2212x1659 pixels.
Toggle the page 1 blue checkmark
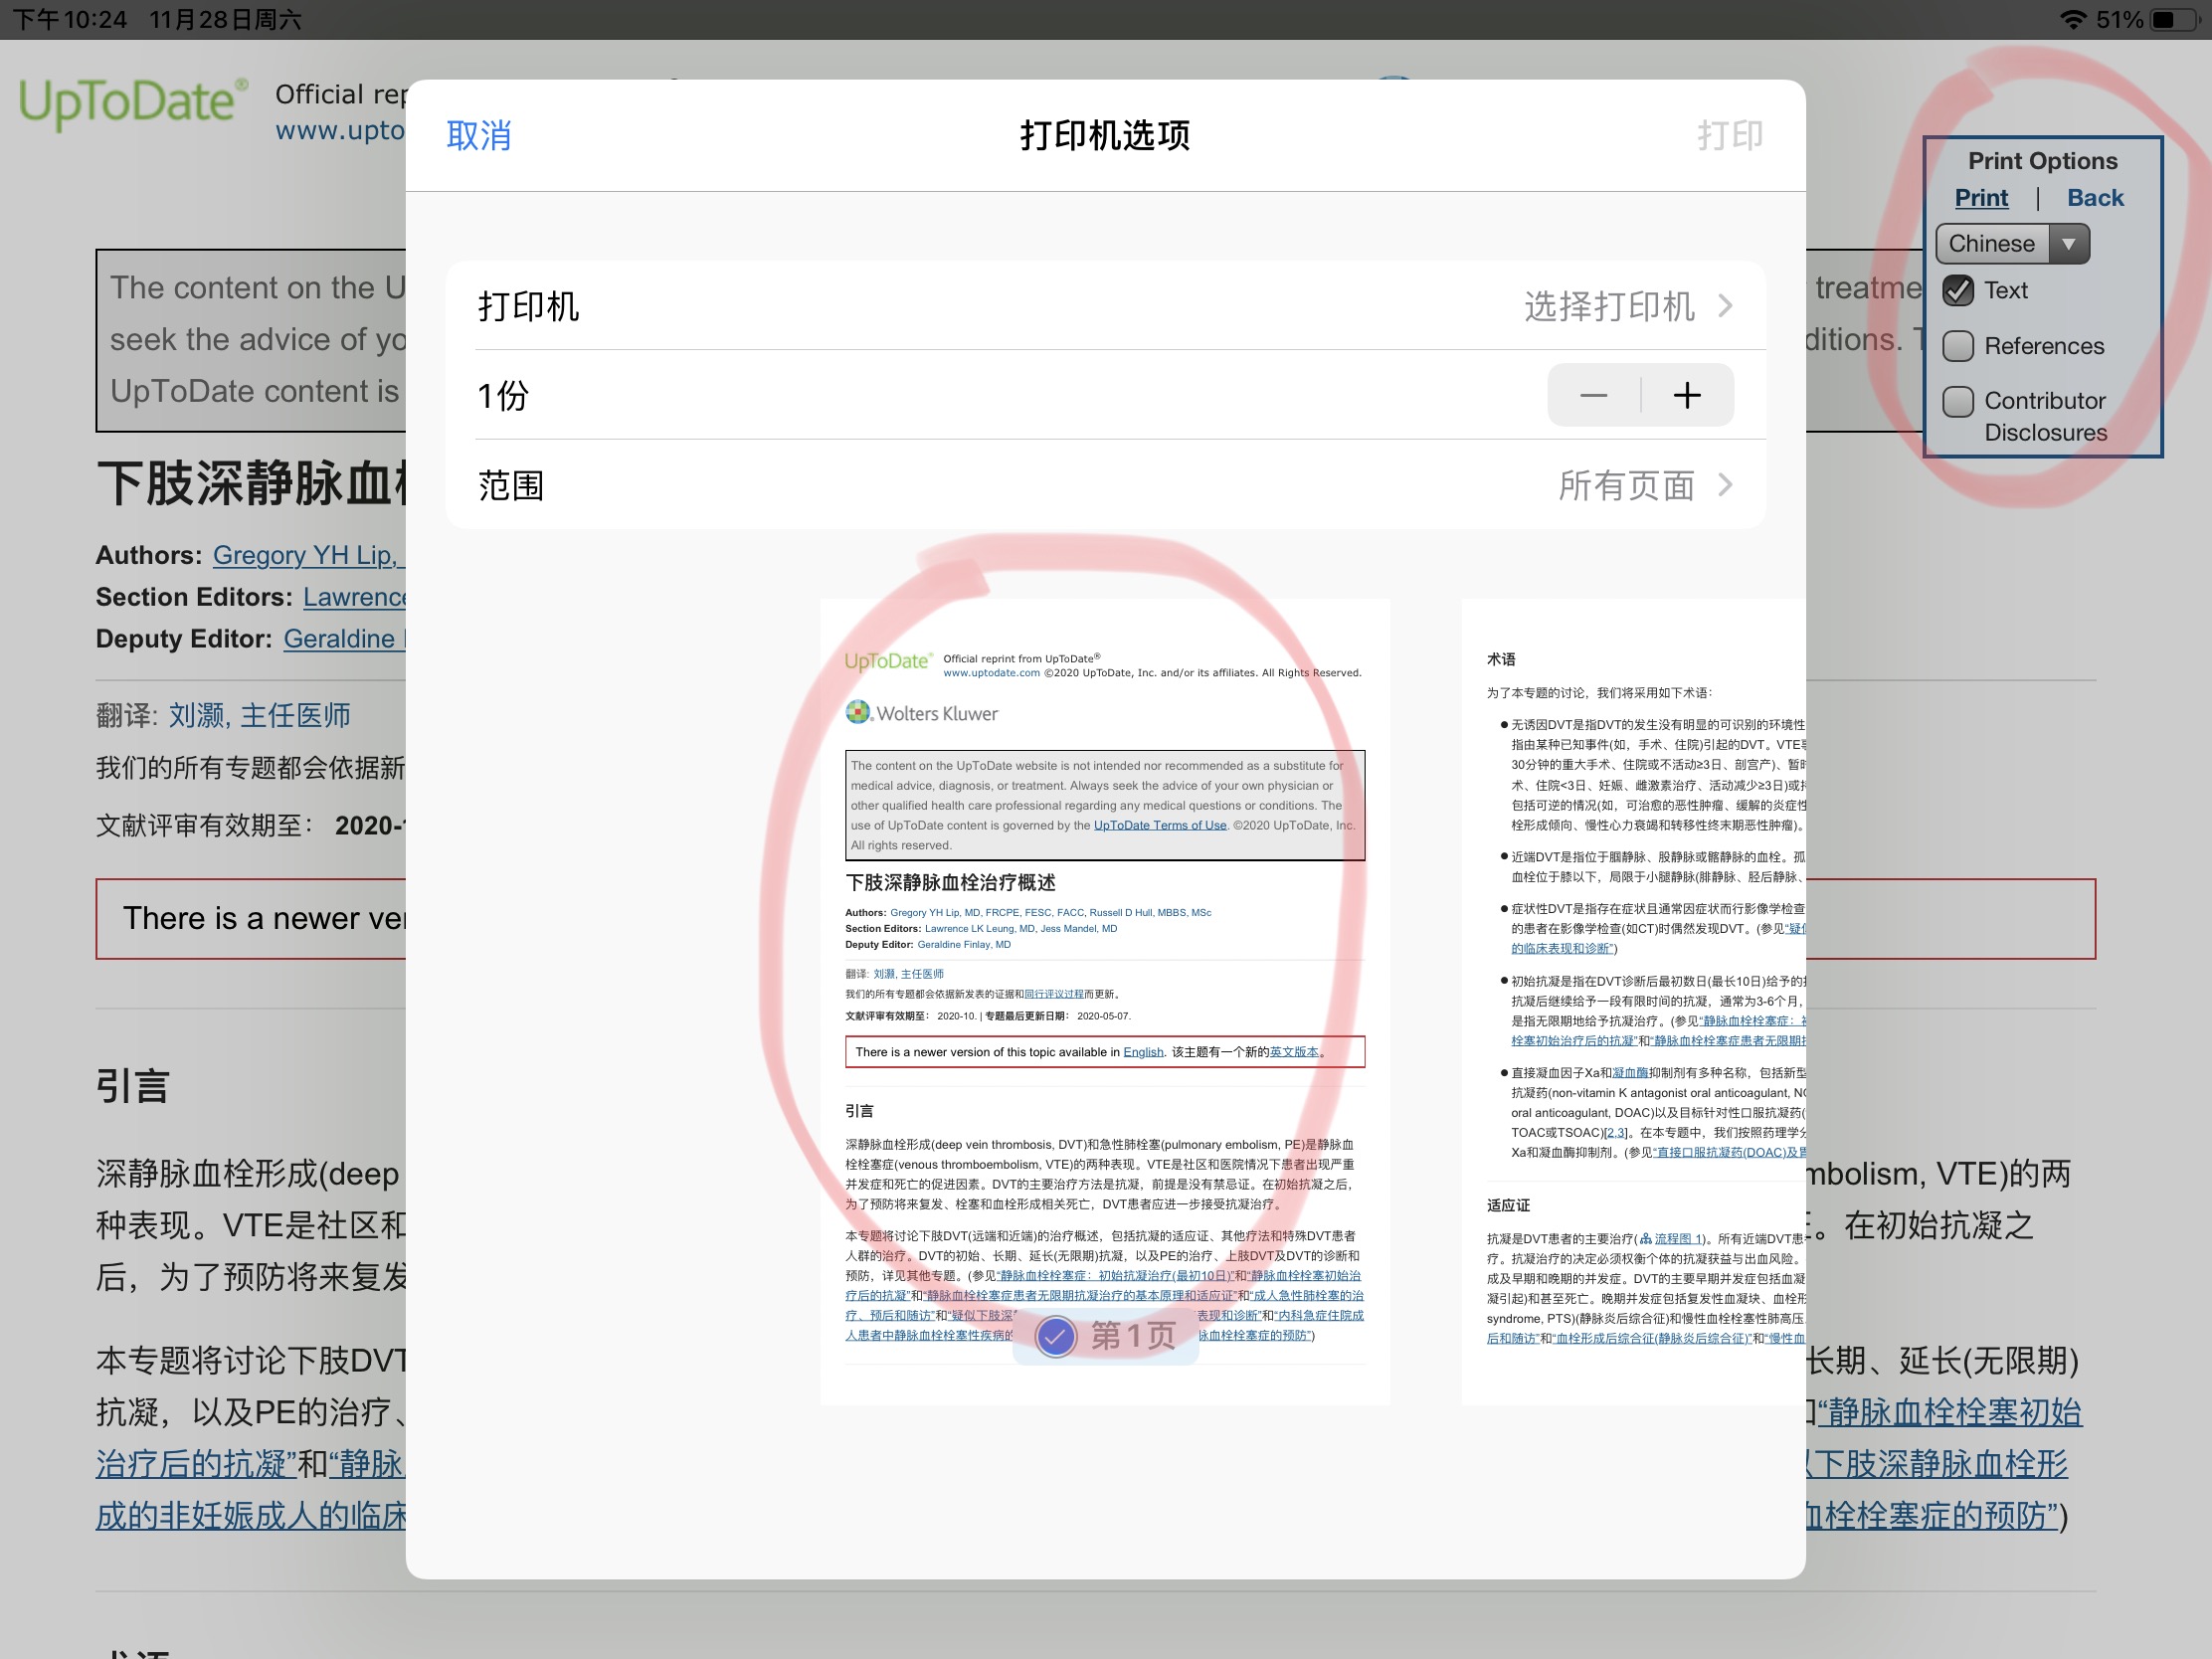(x=1056, y=1336)
